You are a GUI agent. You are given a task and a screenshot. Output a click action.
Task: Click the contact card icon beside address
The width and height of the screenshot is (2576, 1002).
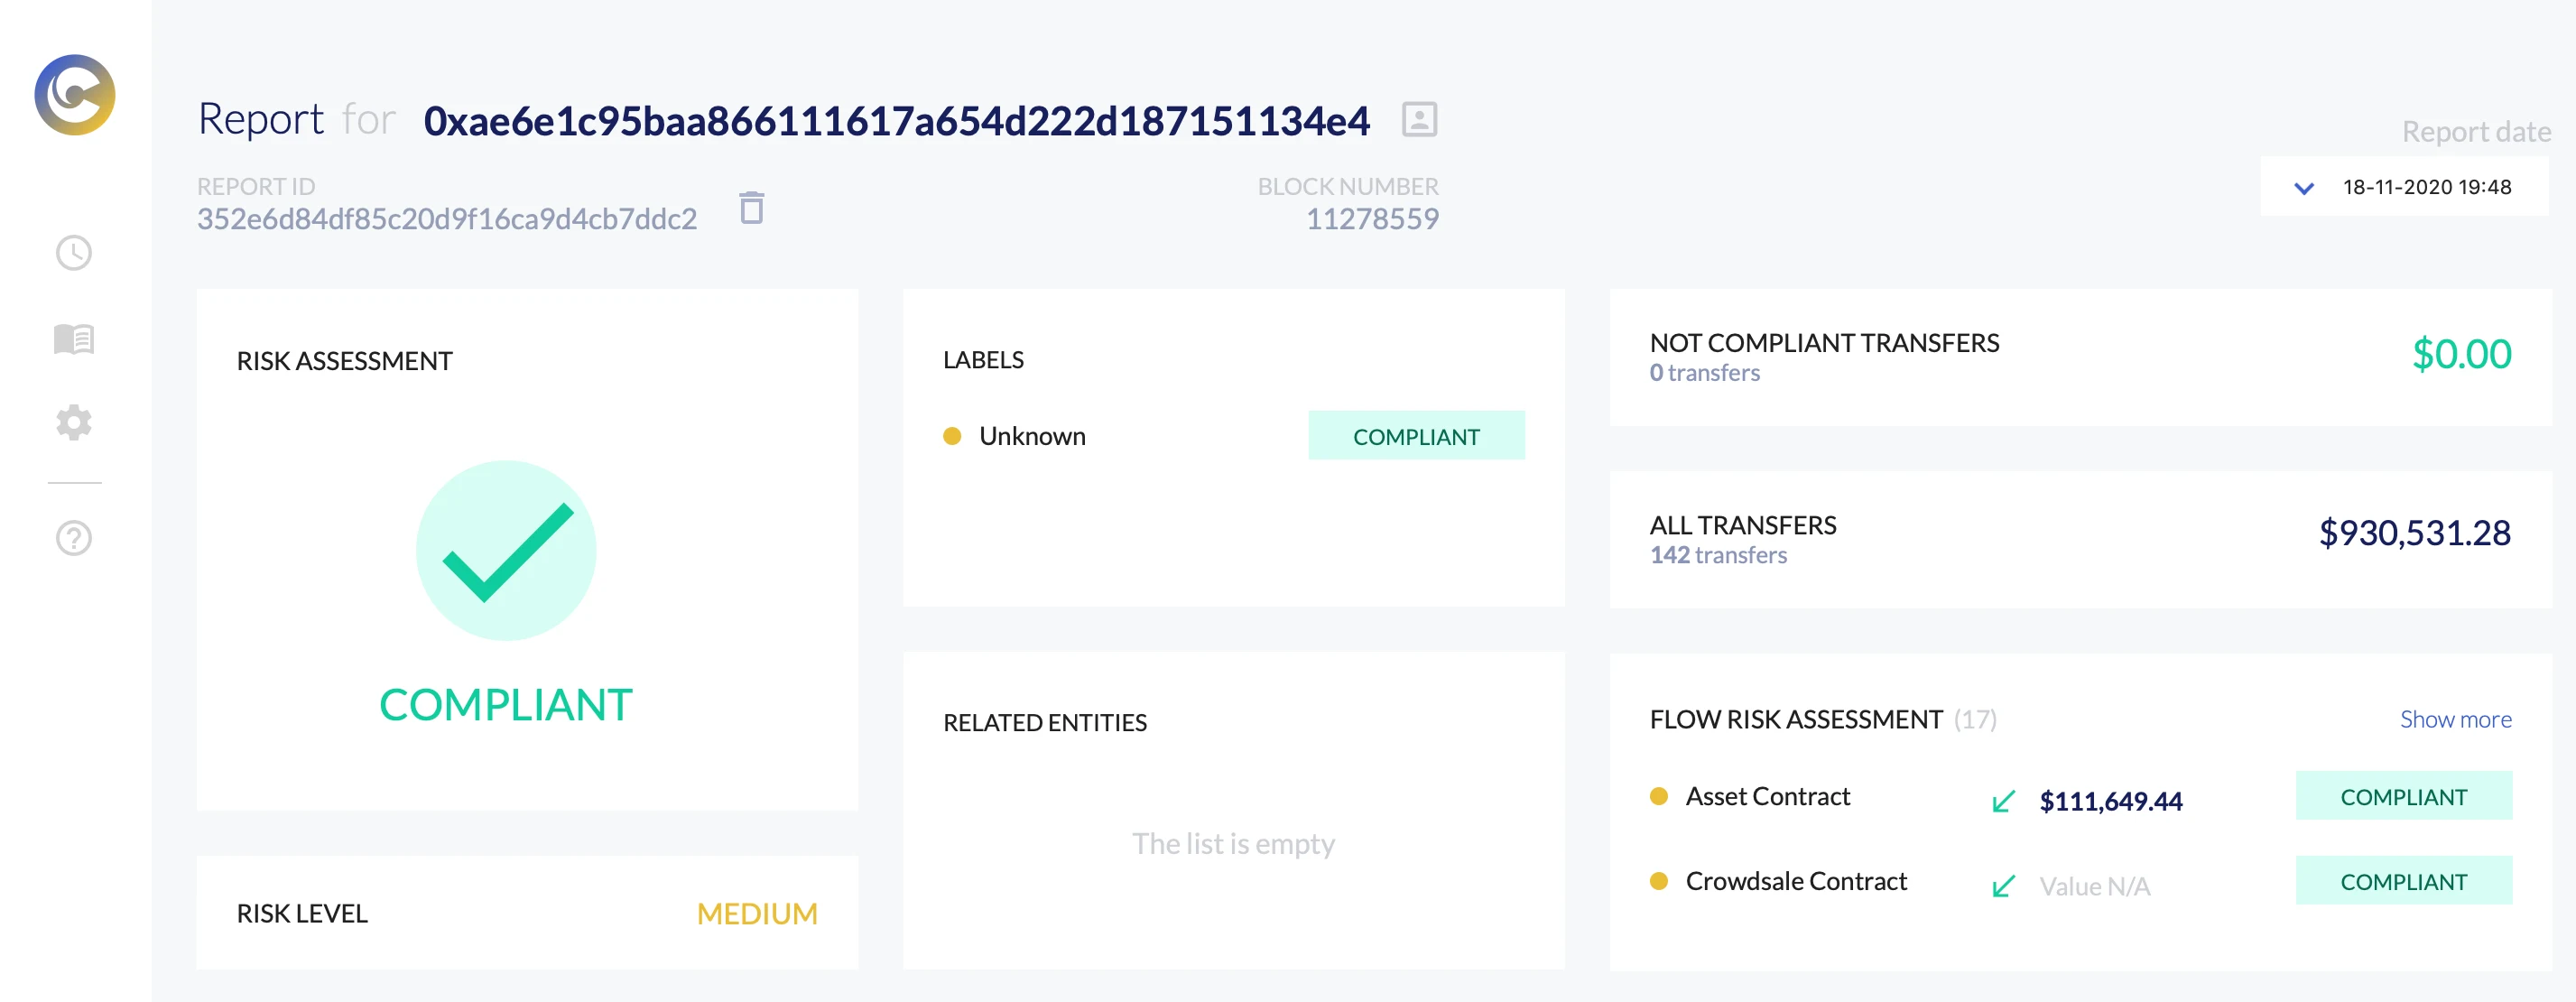[x=1419, y=120]
